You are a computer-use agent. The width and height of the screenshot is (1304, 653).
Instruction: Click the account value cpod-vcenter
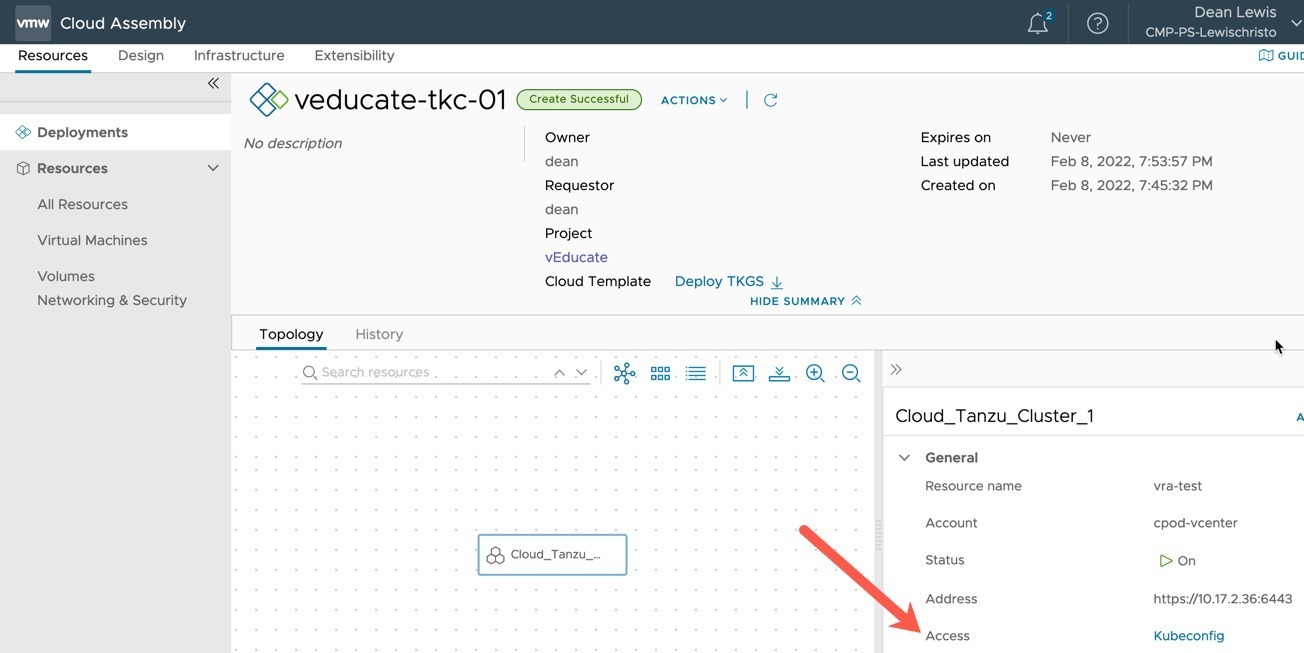pyautogui.click(x=1195, y=523)
